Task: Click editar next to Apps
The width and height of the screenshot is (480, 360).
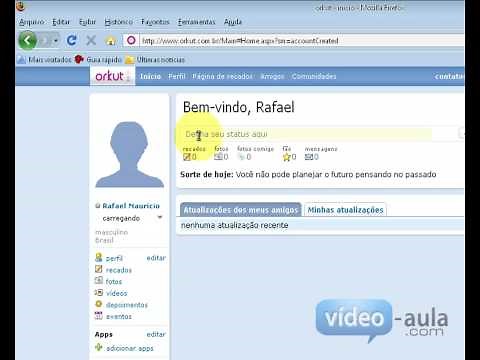Action: [156, 334]
